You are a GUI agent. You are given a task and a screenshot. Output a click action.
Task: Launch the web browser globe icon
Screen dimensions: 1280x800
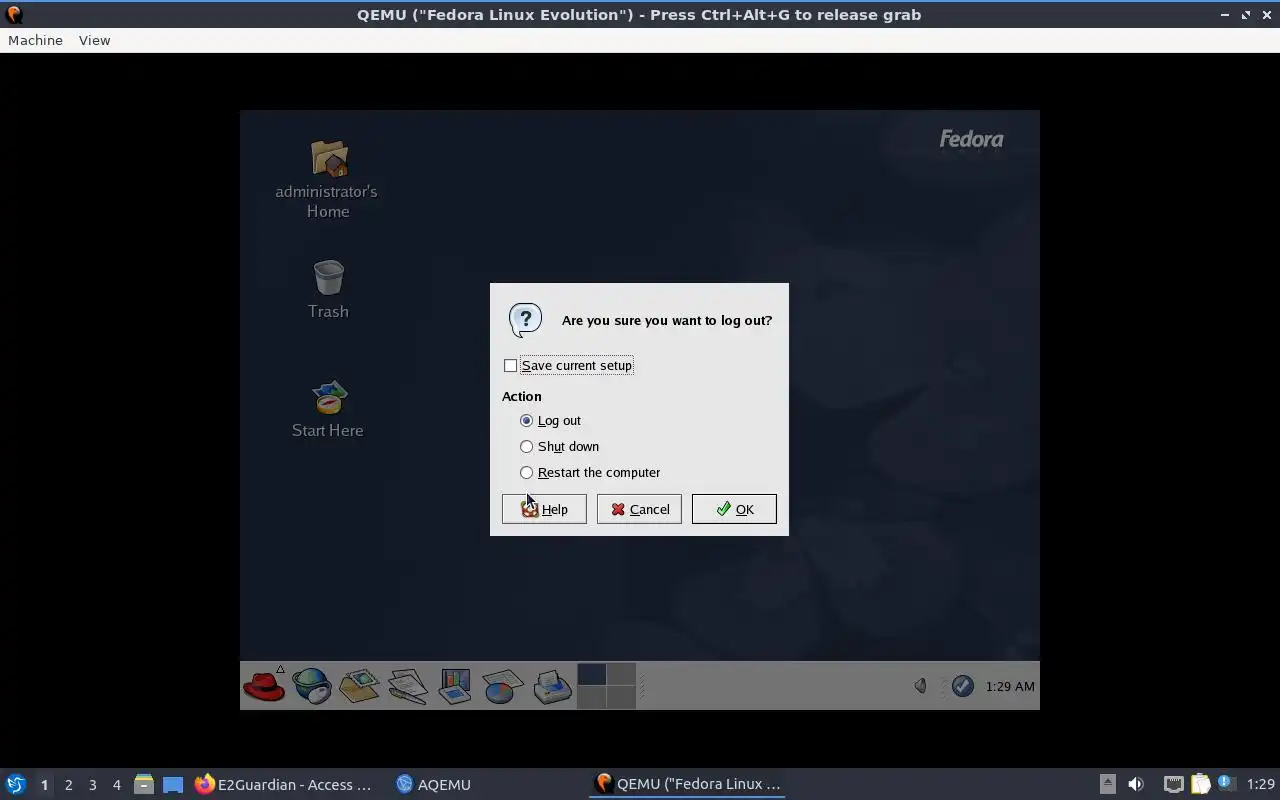(x=312, y=686)
